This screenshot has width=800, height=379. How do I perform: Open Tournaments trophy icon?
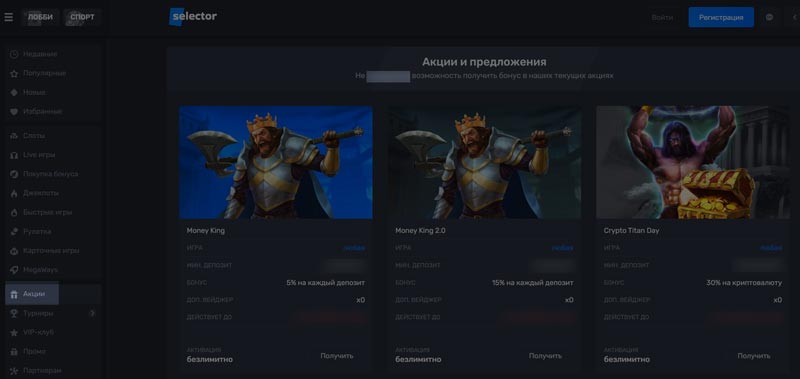point(14,313)
